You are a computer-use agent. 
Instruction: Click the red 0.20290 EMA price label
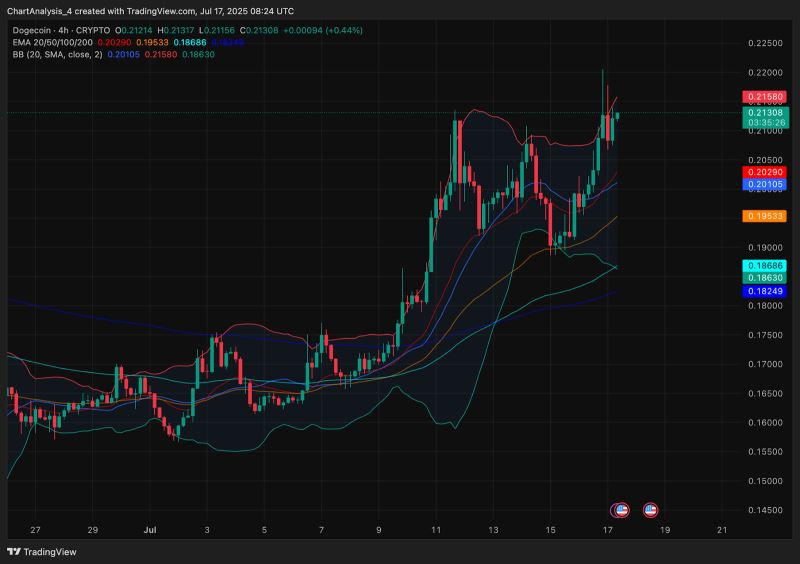pos(764,173)
